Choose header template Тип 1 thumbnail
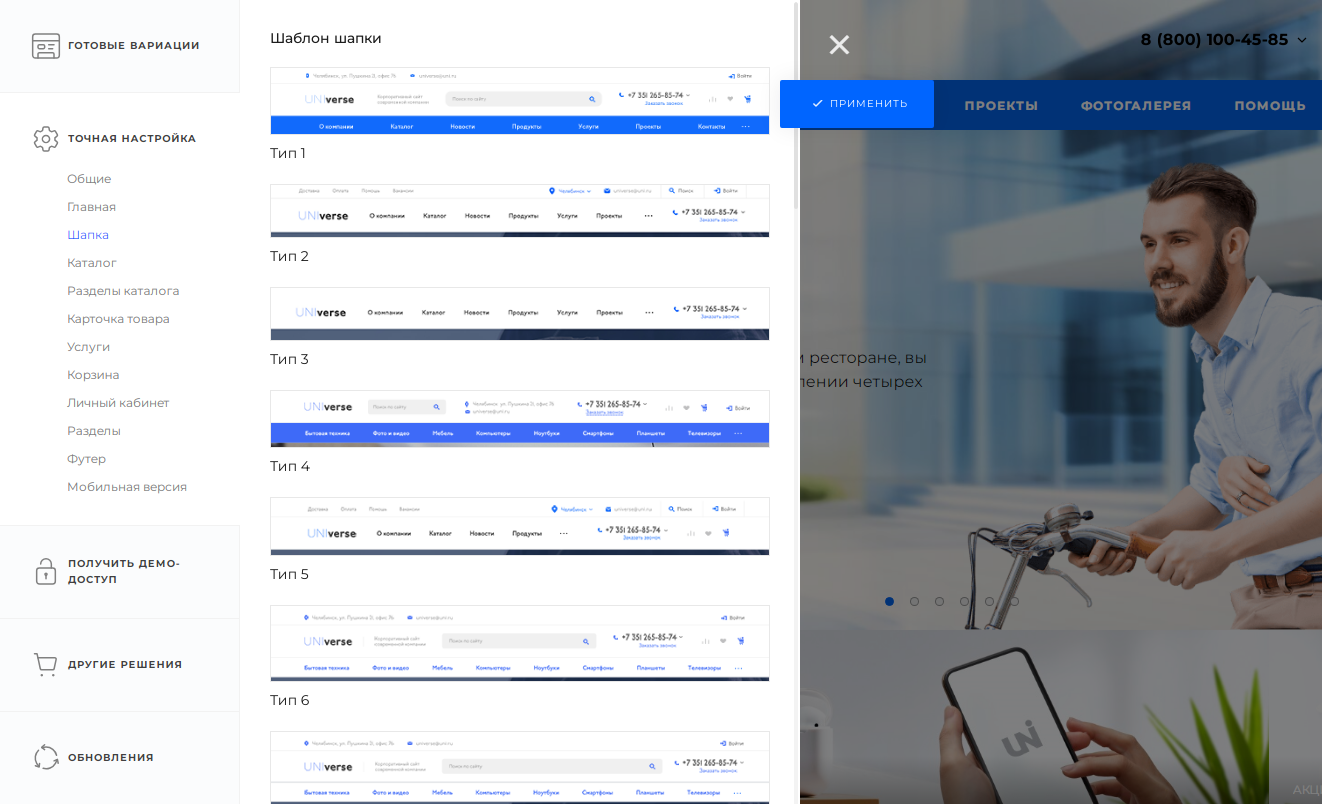Viewport: 1322px width, 804px height. click(x=520, y=101)
